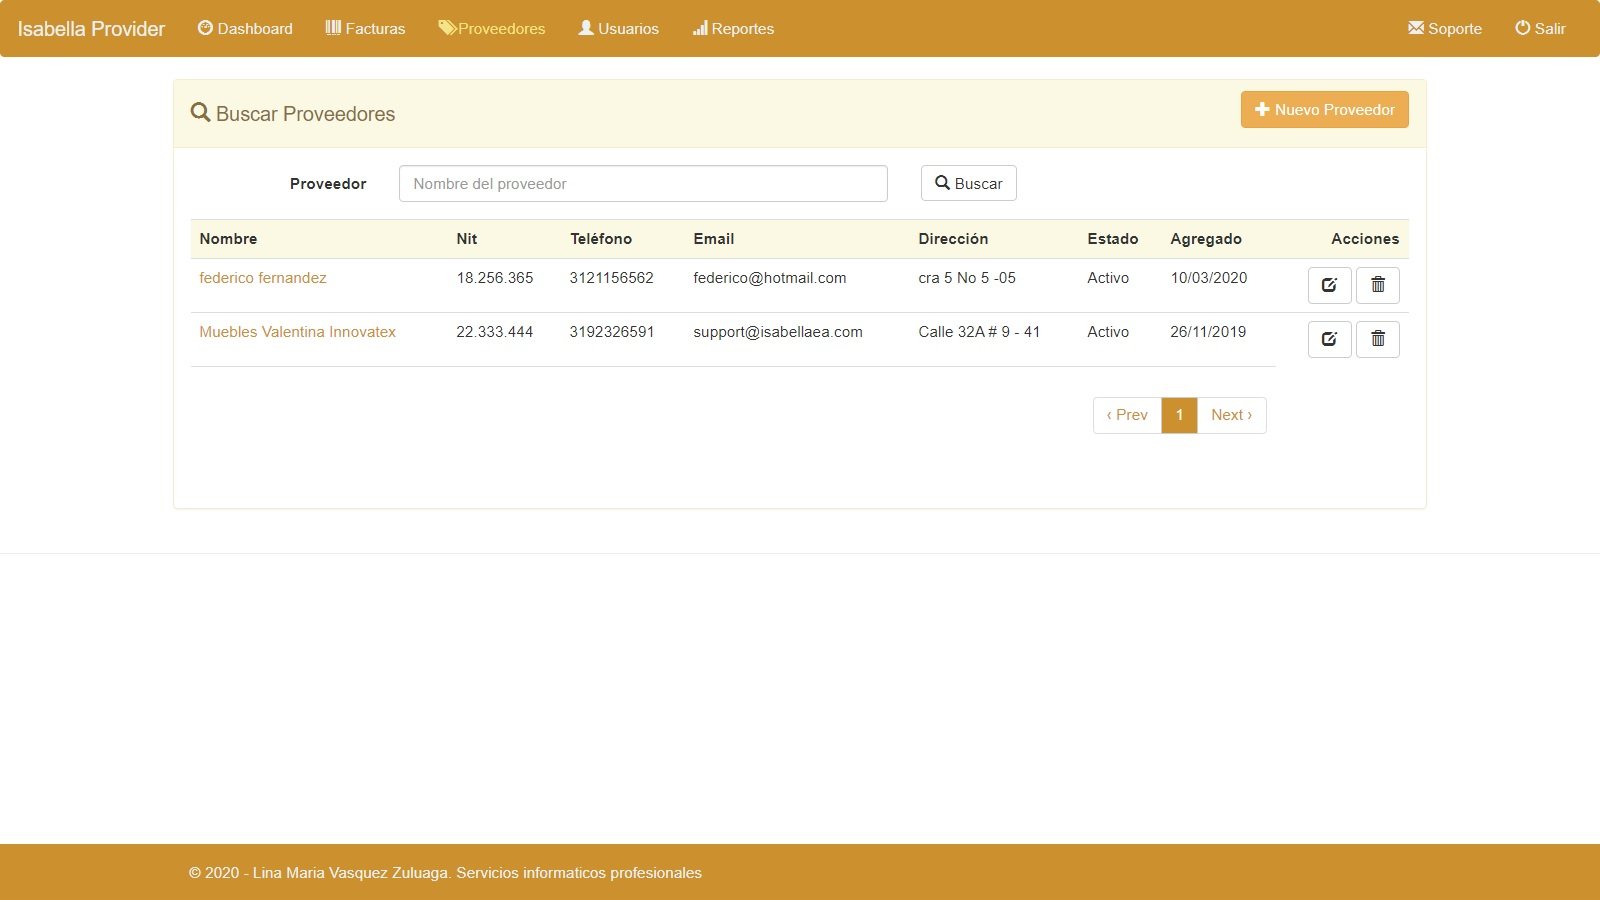Go to the previous page with Prev

pos(1127,415)
